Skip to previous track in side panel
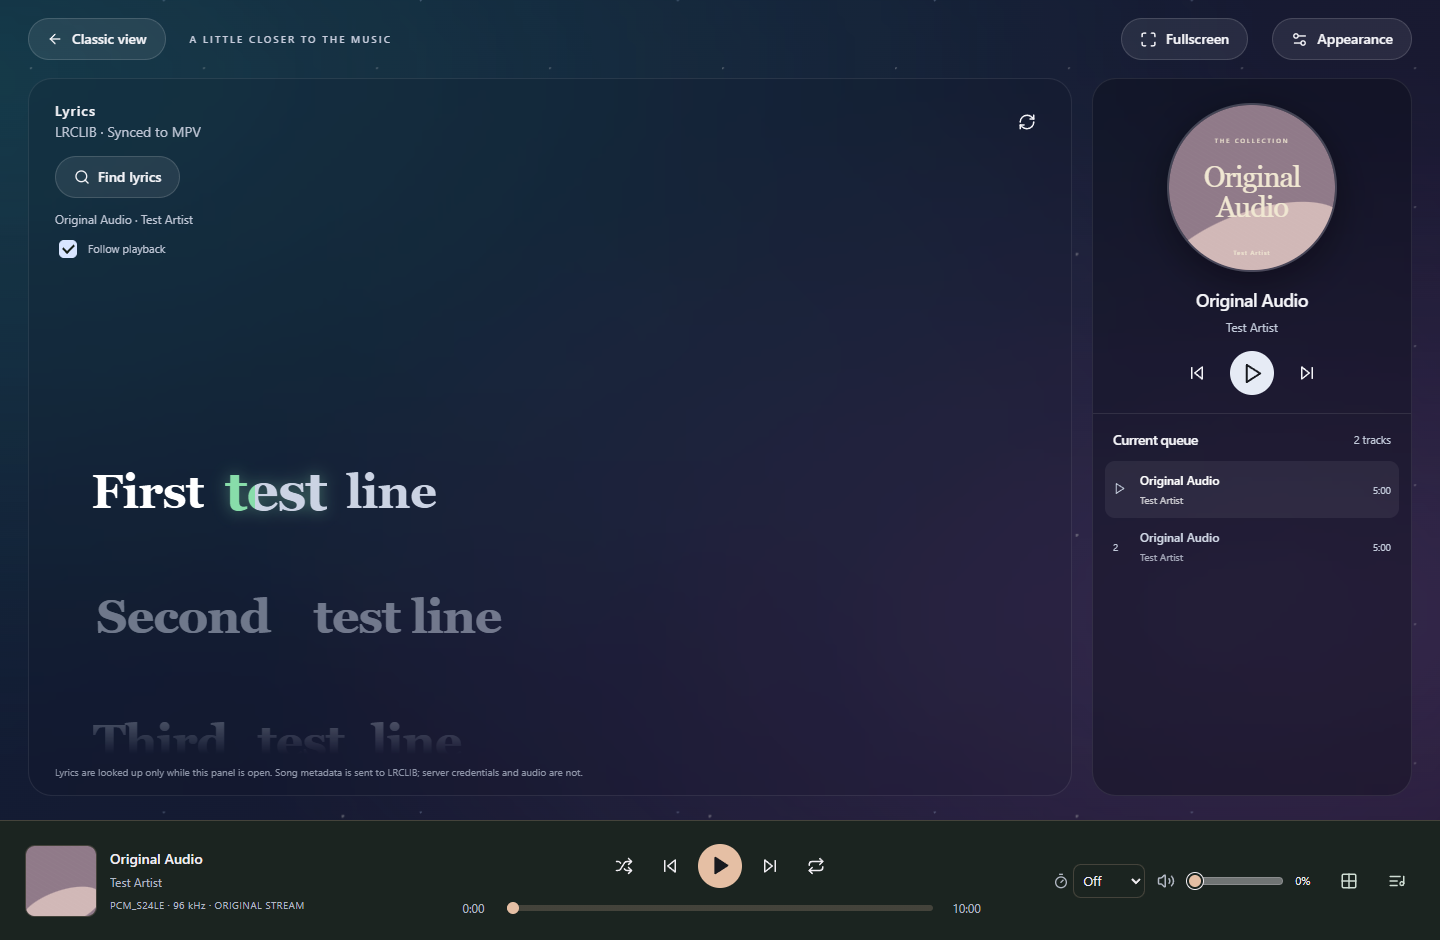The image size is (1440, 940). (x=1197, y=373)
